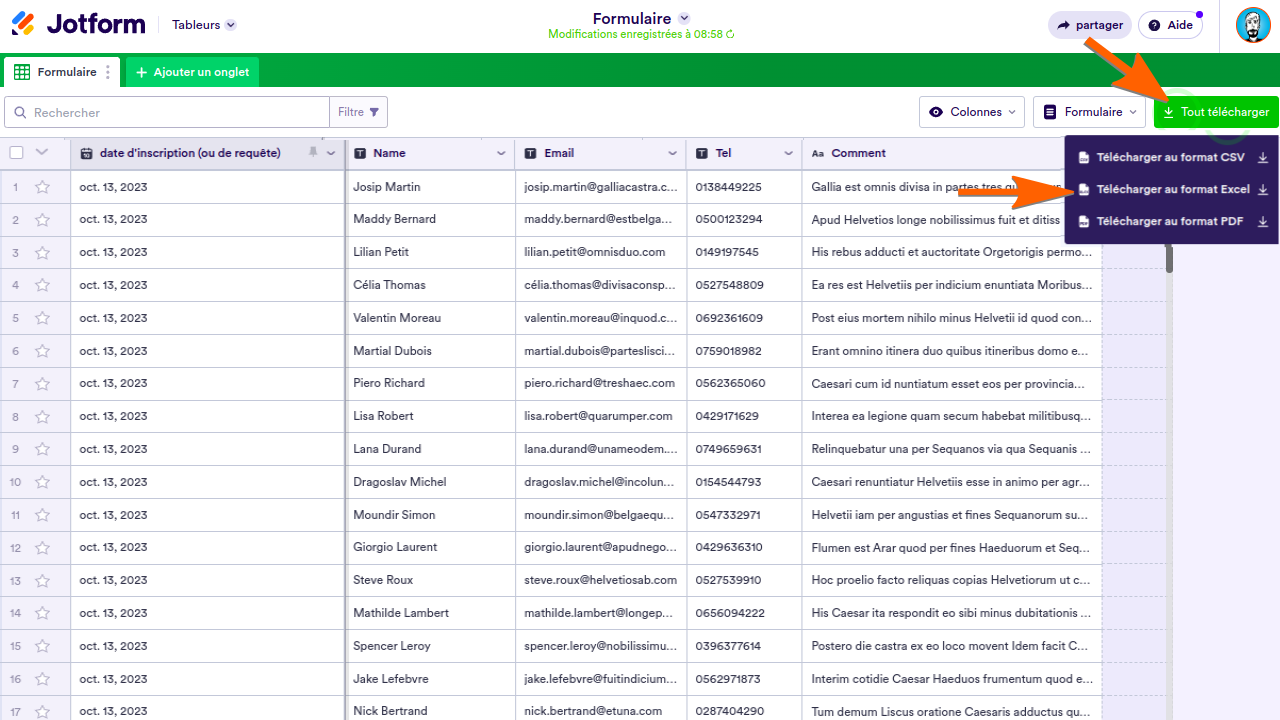This screenshot has width=1280, height=720.
Task: Click the partager button
Action: click(1090, 25)
